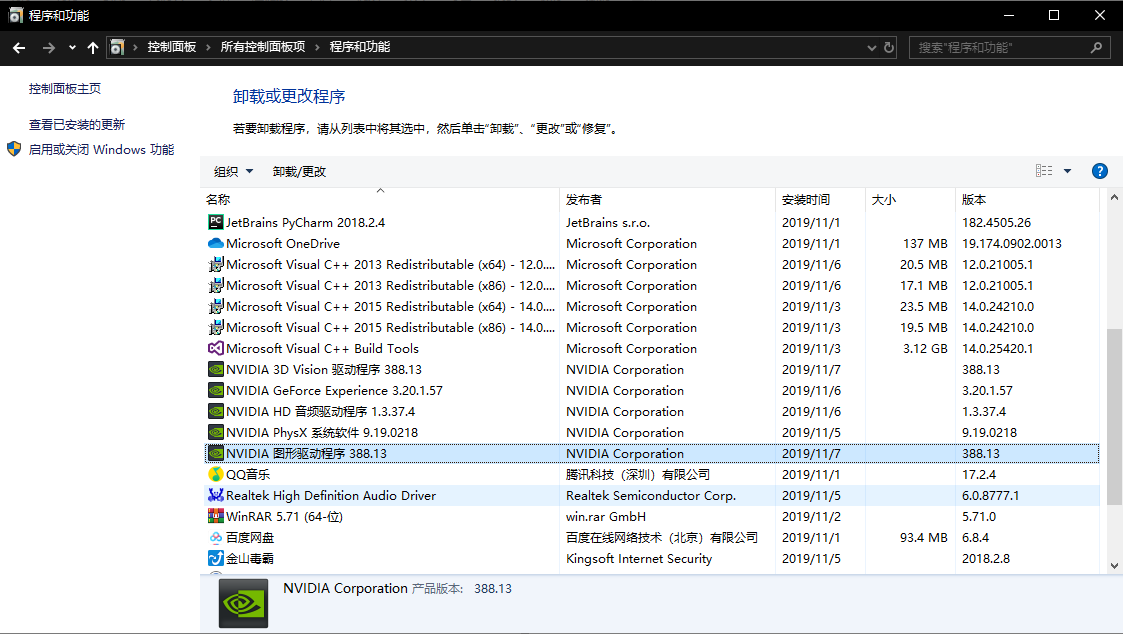Image resolution: width=1123 pixels, height=634 pixels.
Task: Click the Visual C++ Build Tools icon
Action: click(x=216, y=348)
